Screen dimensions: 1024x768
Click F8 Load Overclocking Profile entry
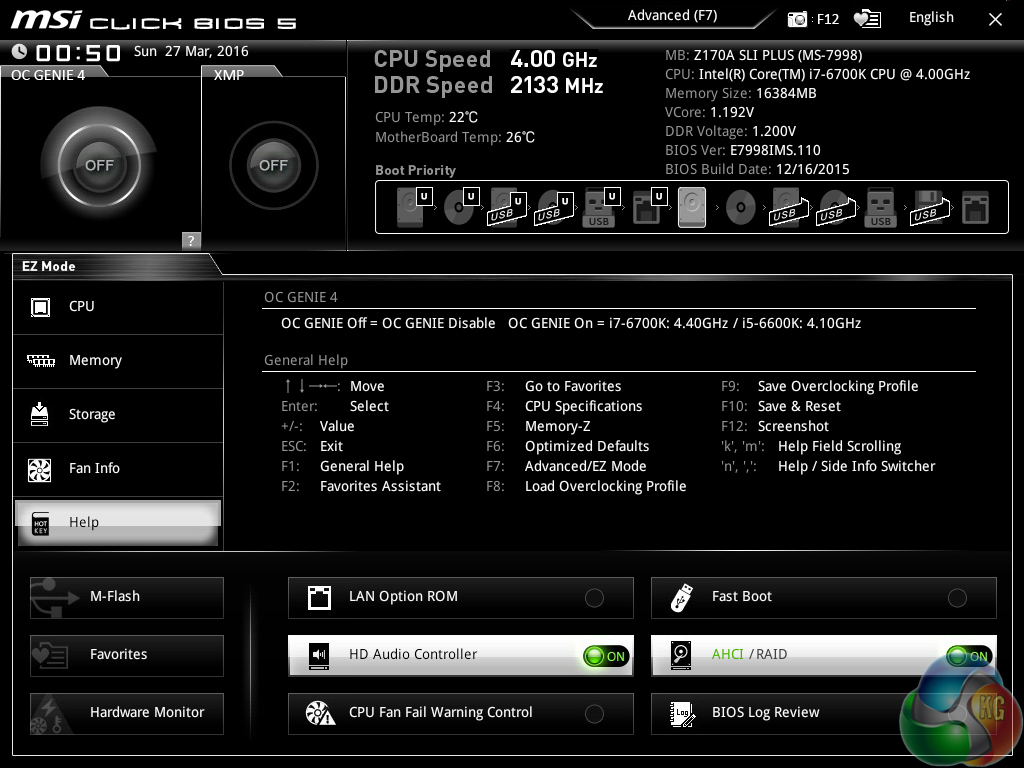[586, 487]
